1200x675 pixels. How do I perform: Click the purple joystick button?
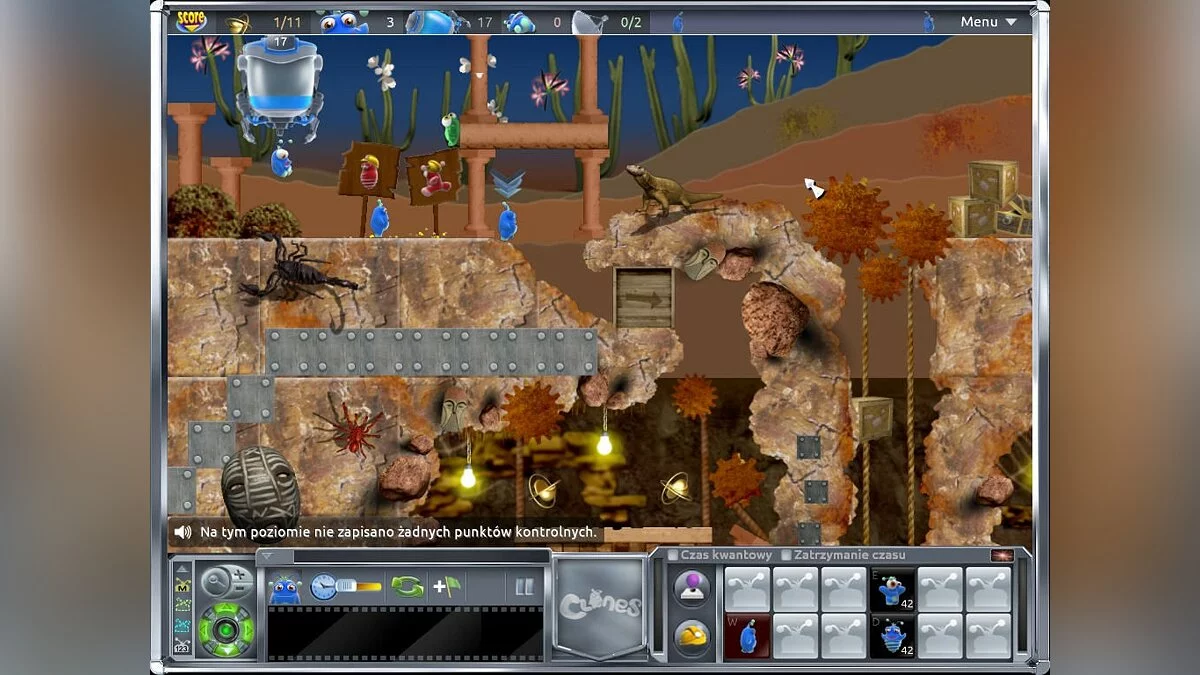(x=692, y=588)
